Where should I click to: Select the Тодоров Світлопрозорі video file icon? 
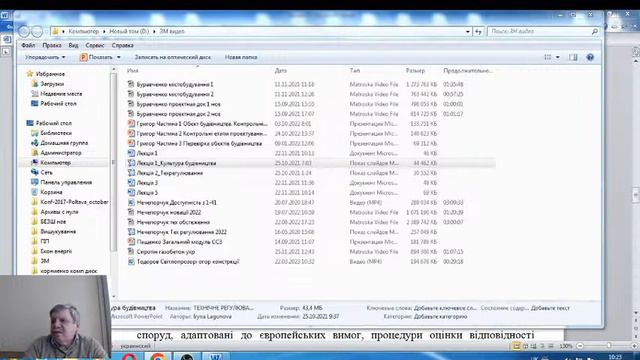point(131,261)
